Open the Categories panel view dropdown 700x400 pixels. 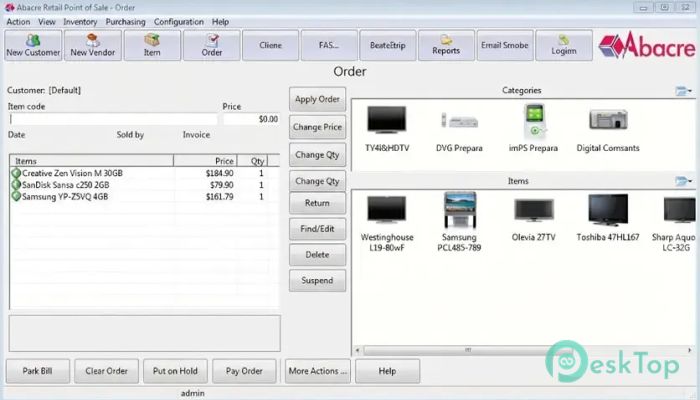point(684,91)
